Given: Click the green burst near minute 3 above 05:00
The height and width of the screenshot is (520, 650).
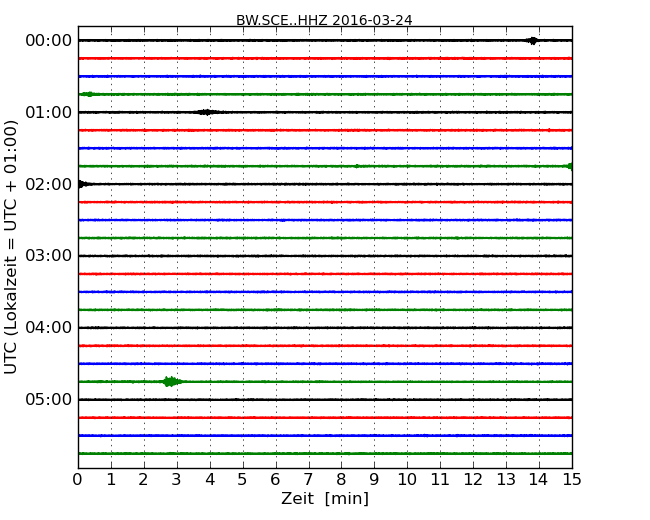Looking at the screenshot, I should coord(172,381).
